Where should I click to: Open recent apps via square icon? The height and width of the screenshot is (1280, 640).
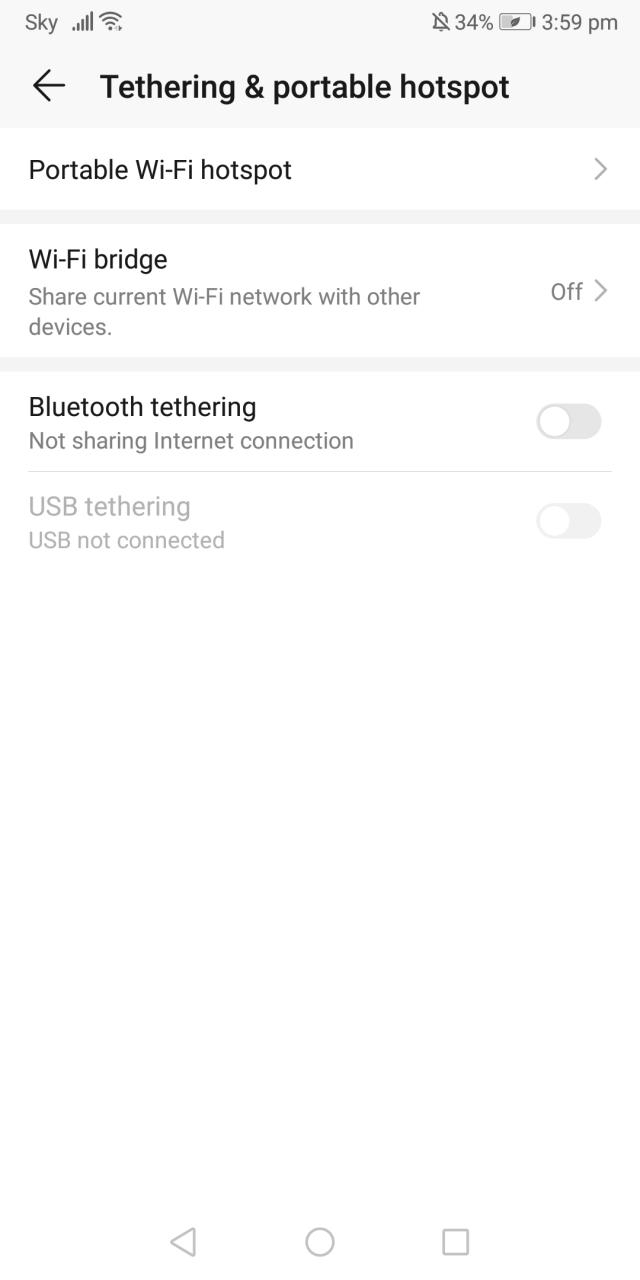[455, 1242]
